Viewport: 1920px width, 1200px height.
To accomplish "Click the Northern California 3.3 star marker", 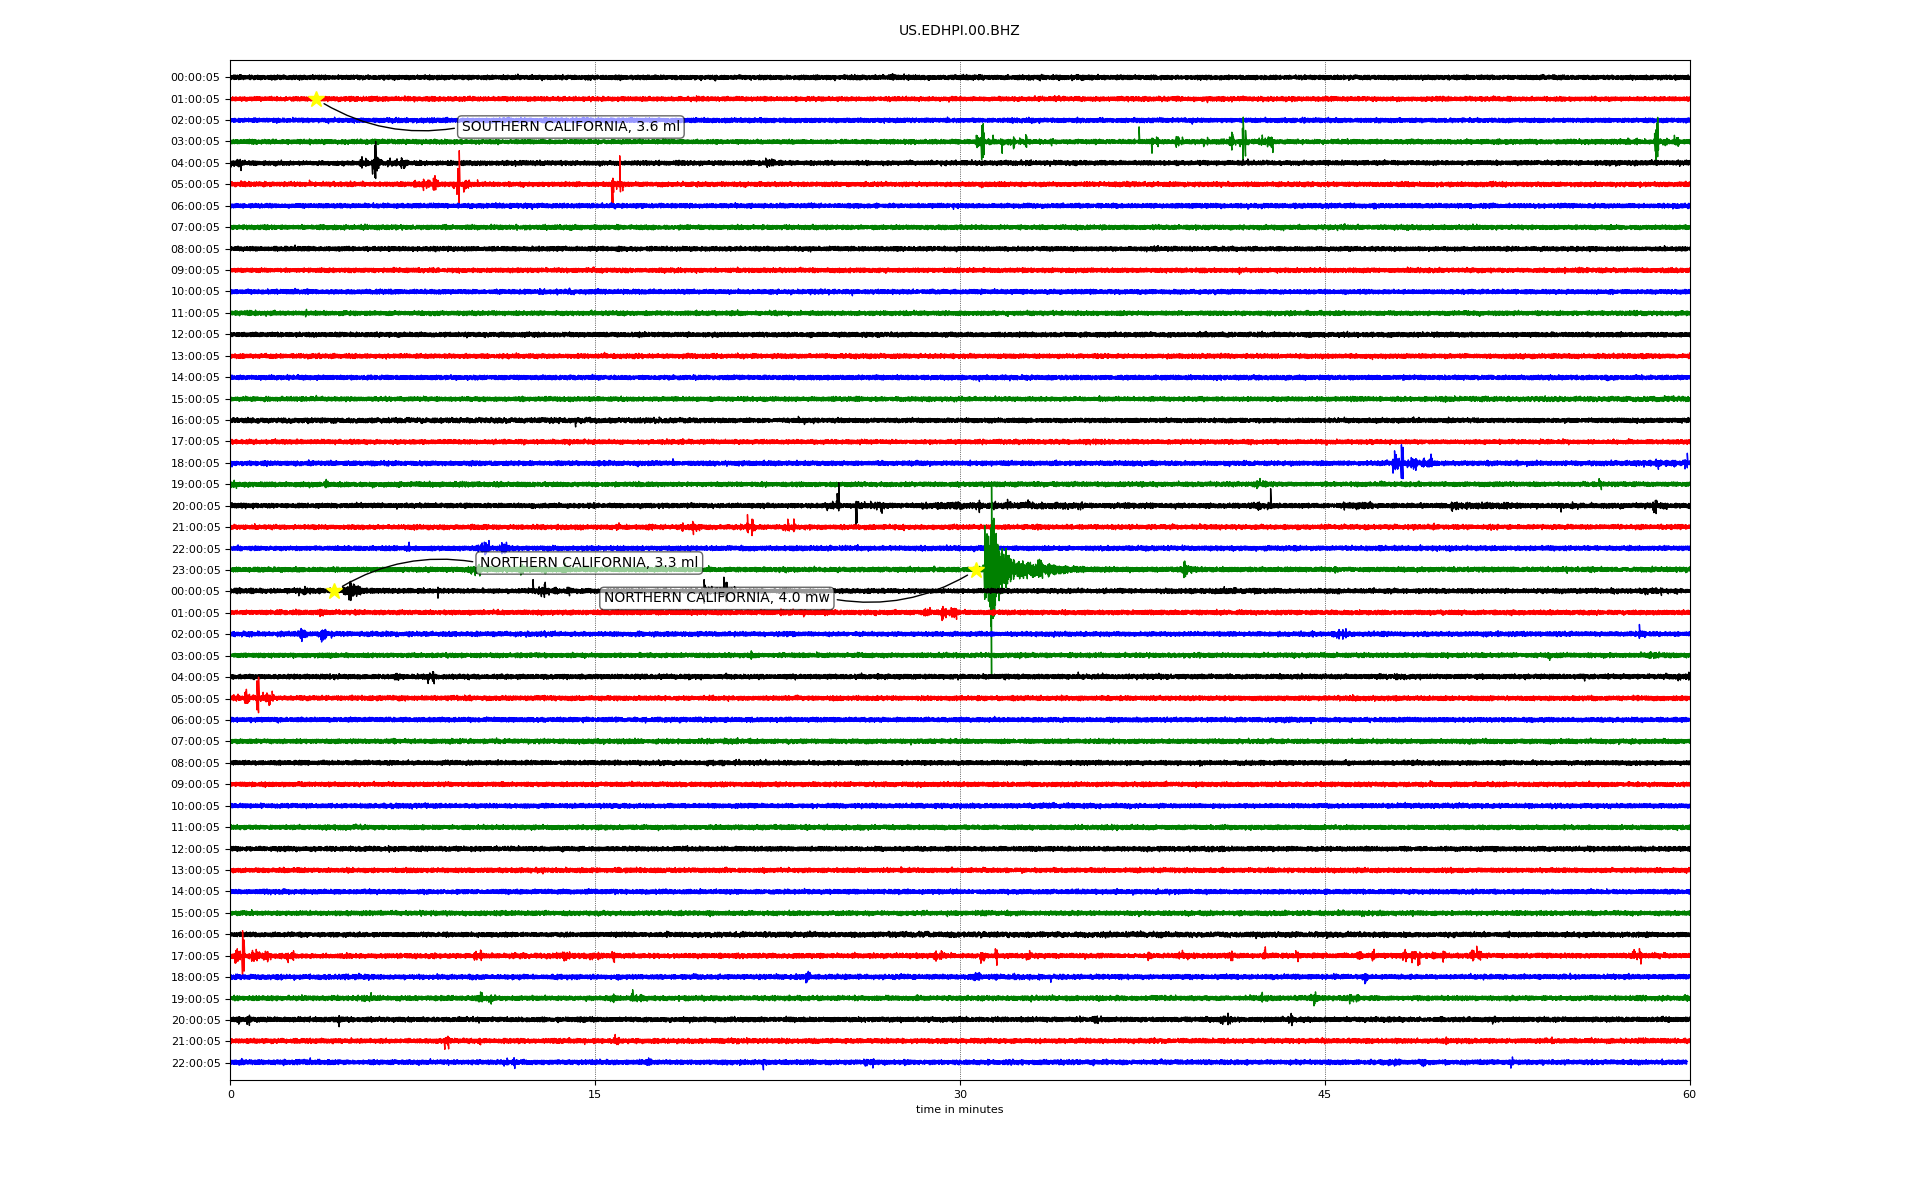I will pyautogui.click(x=334, y=591).
